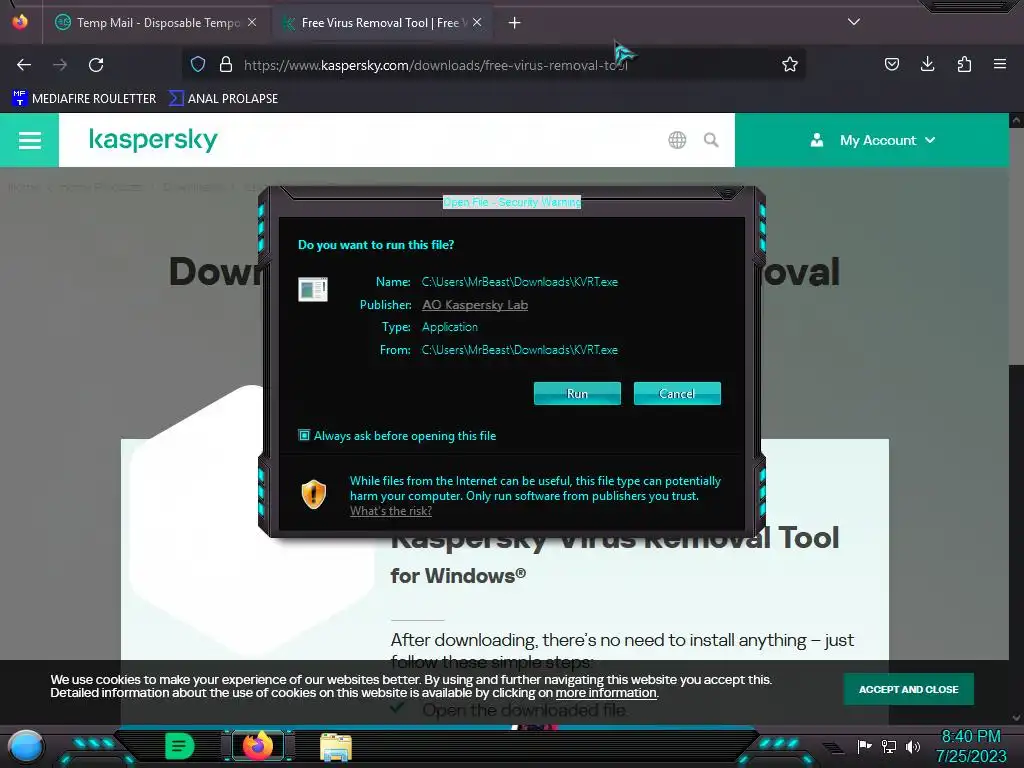This screenshot has height=768, width=1024.
Task: Close the Temp Mail tab
Action: pyautogui.click(x=252, y=22)
